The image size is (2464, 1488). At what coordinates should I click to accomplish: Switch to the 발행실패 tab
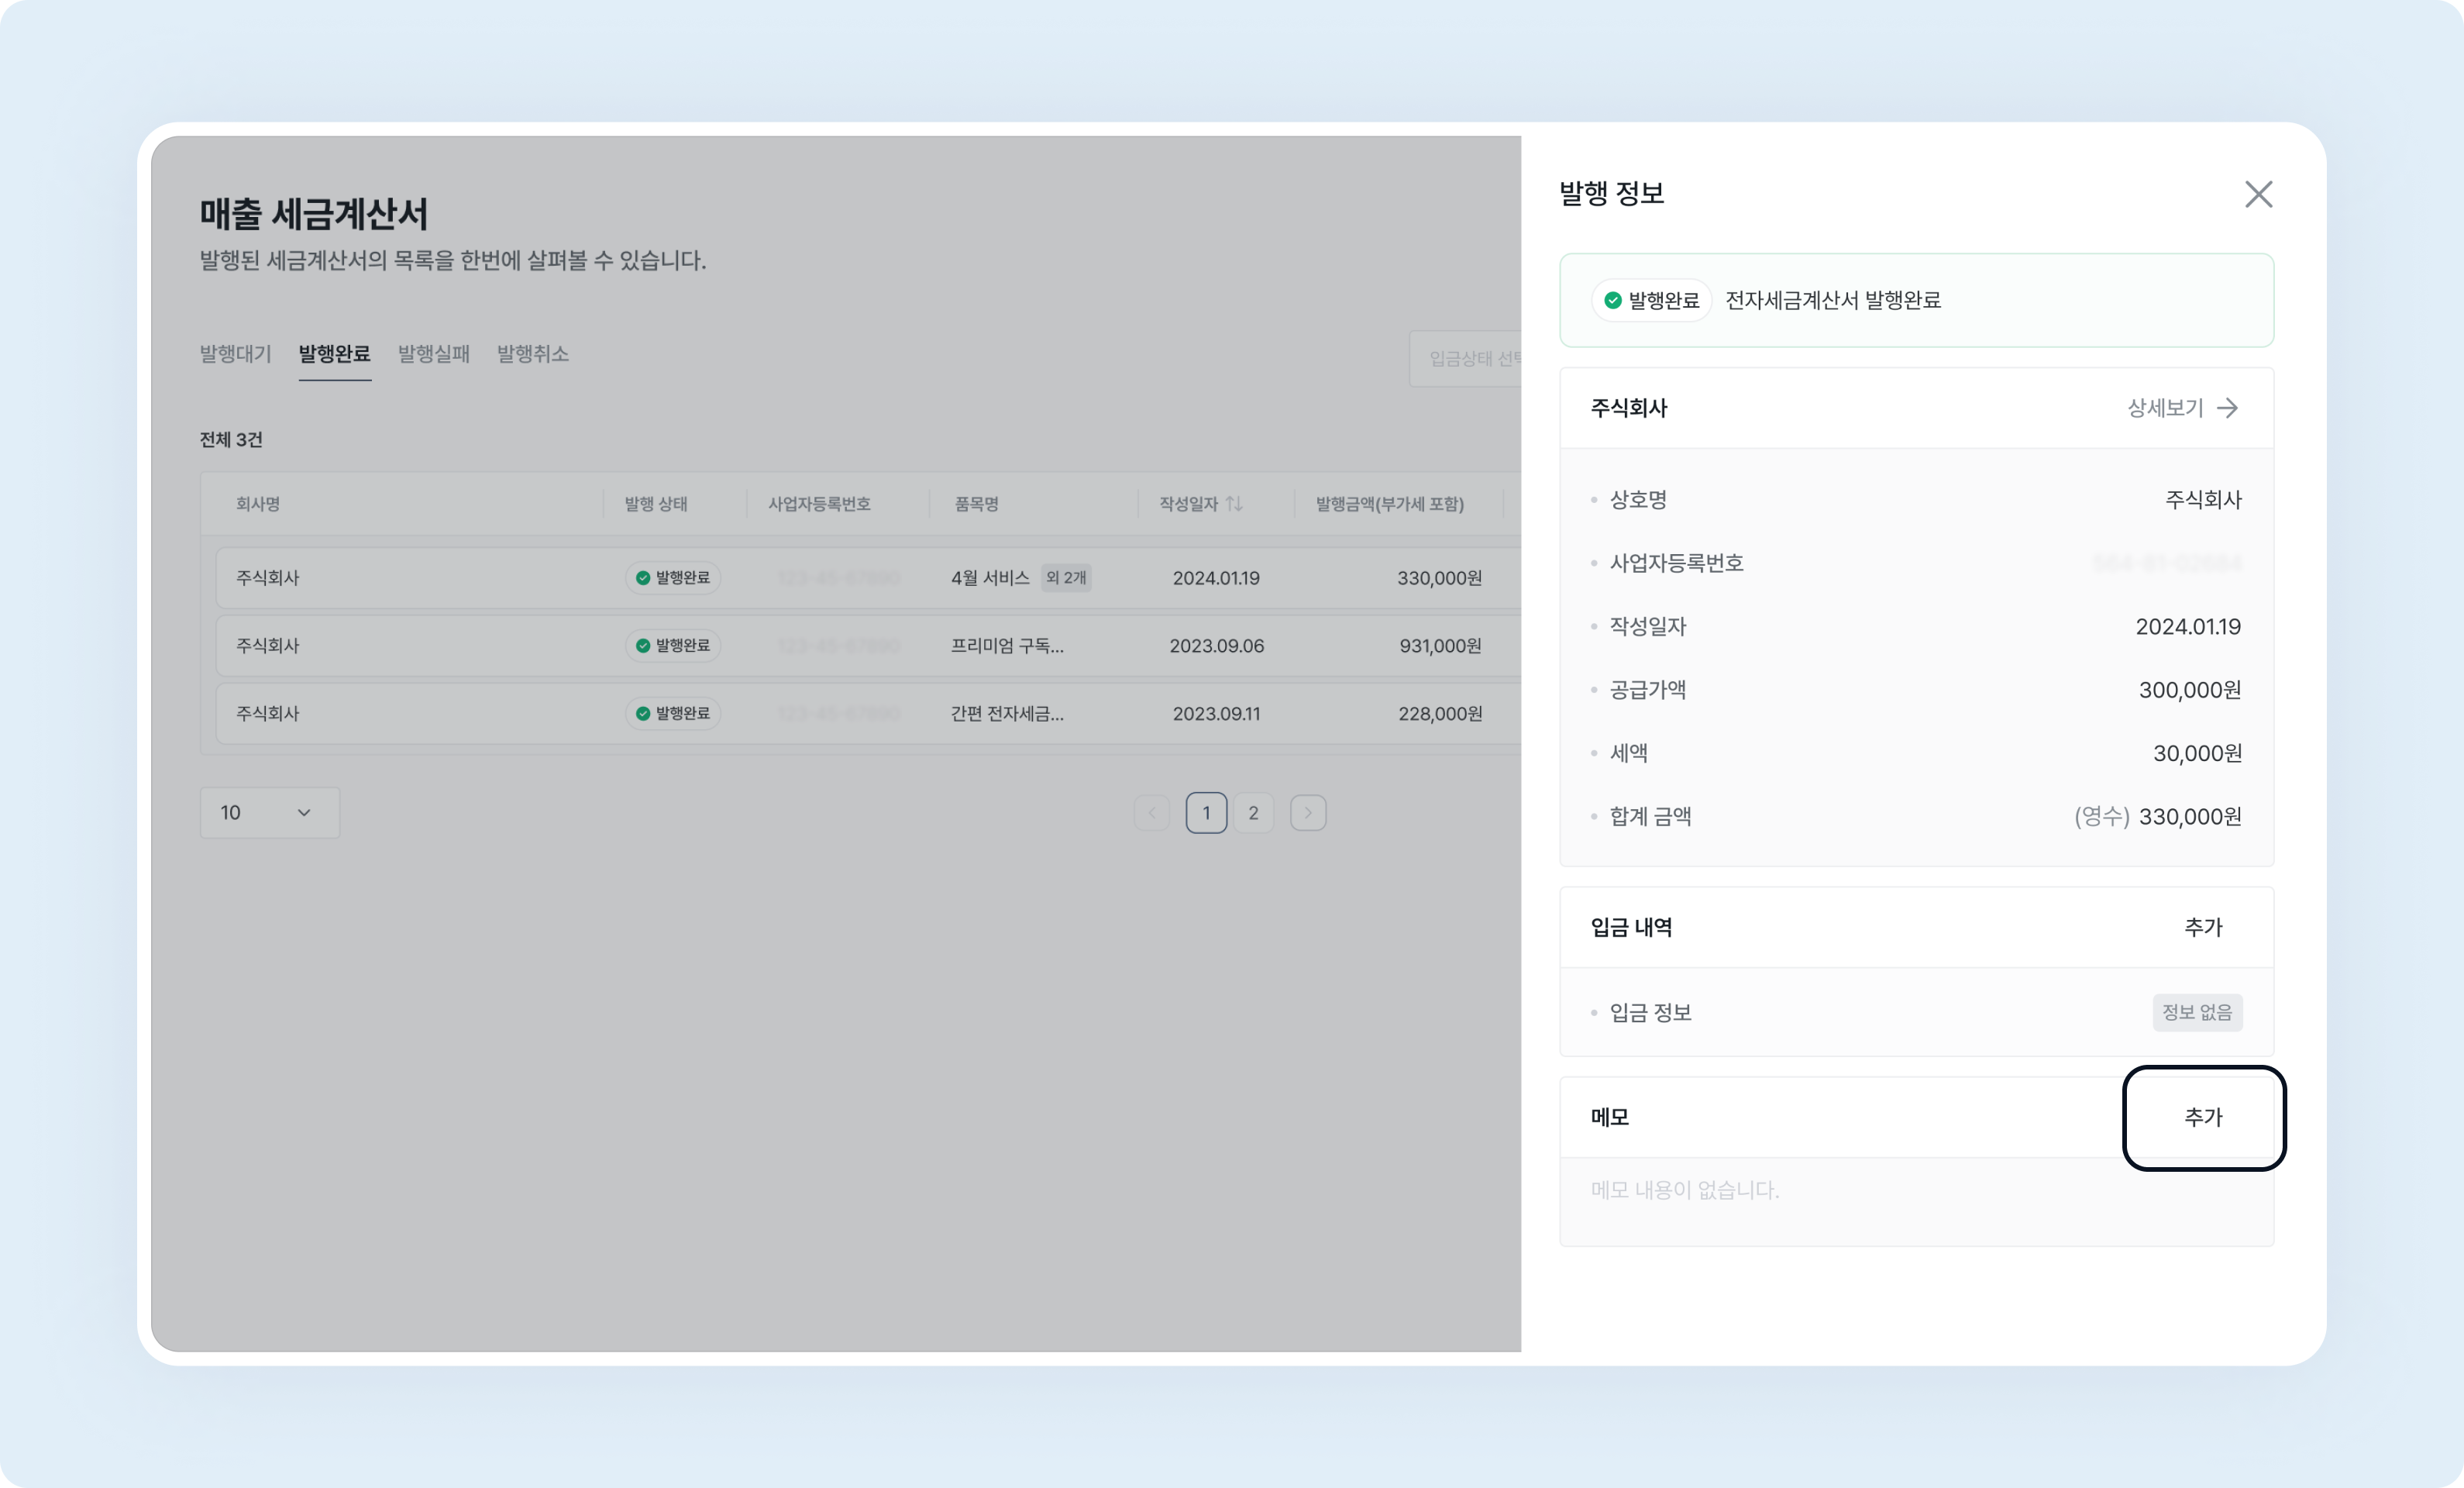(433, 354)
